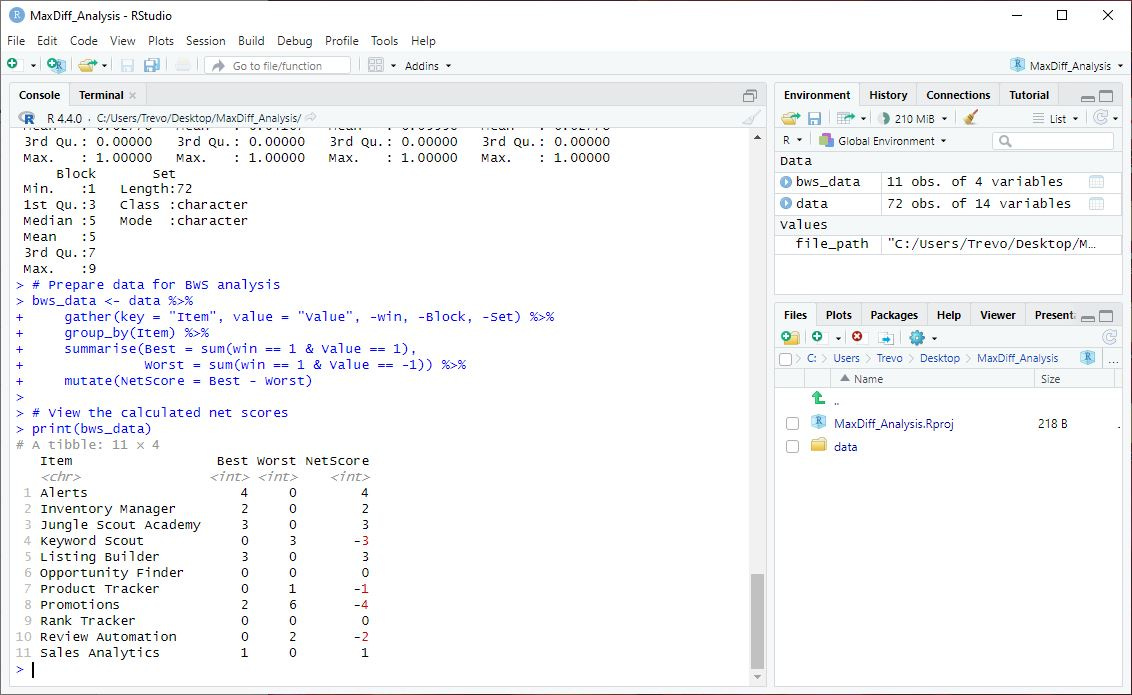Open the MaxDiff_Analysis project dropdown
Viewport: 1132px width, 695px height.
pyautogui.click(x=1067, y=66)
